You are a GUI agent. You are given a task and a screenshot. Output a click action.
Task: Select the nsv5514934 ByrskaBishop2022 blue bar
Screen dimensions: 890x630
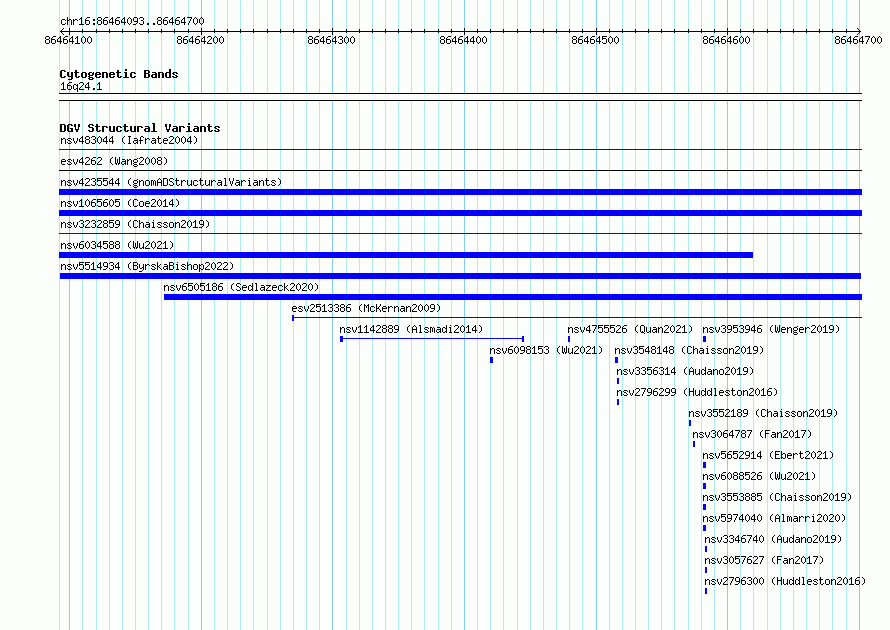click(460, 276)
